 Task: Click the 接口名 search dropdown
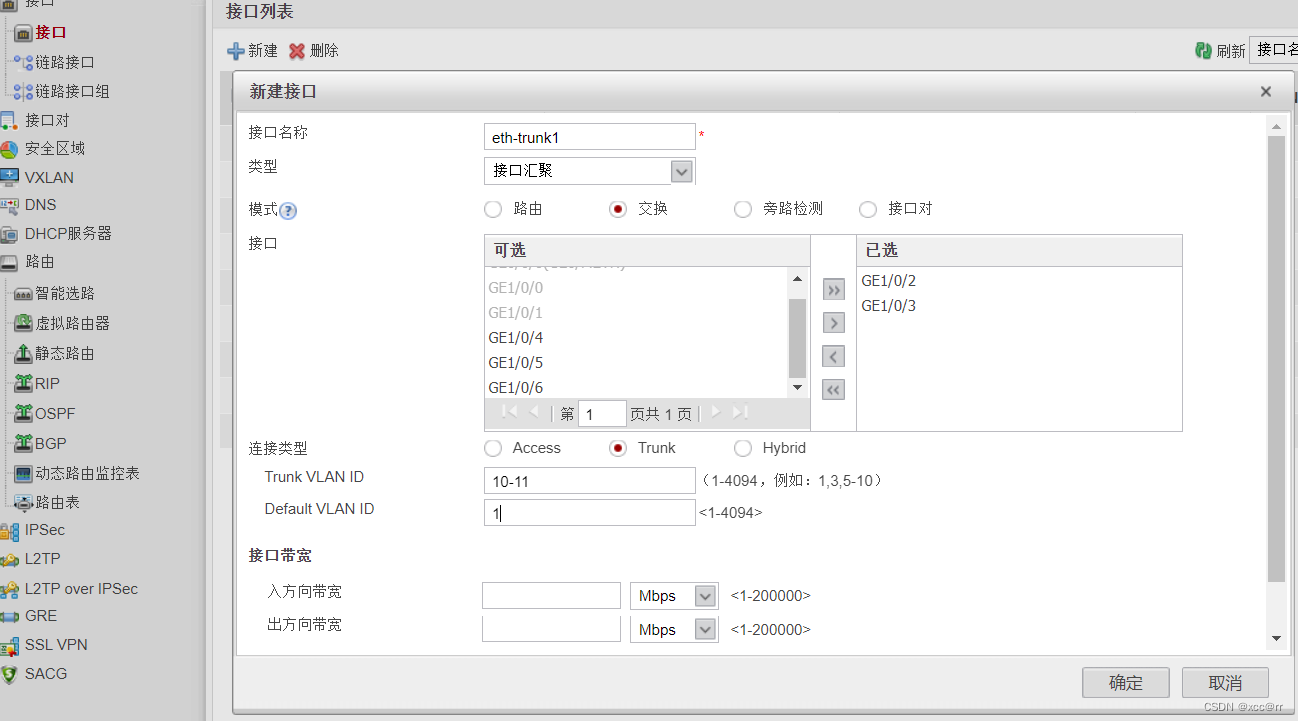click(x=1274, y=50)
